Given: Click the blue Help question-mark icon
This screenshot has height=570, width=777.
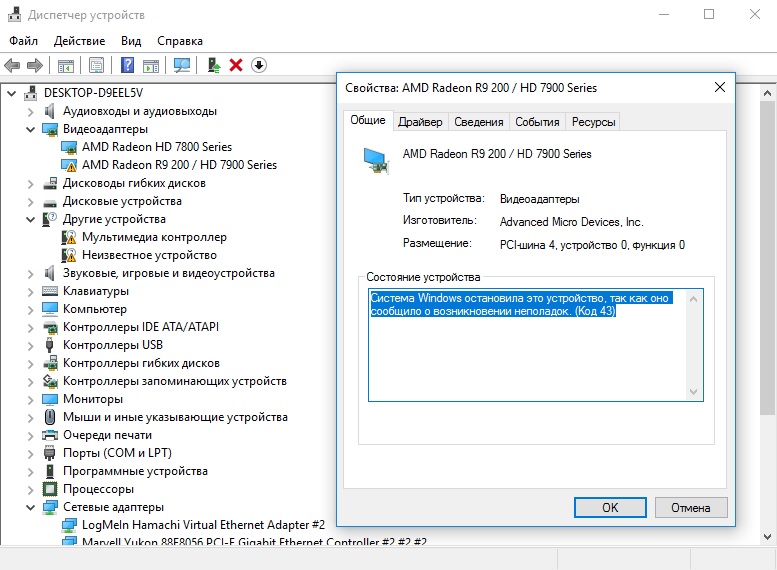Looking at the screenshot, I should 127,65.
